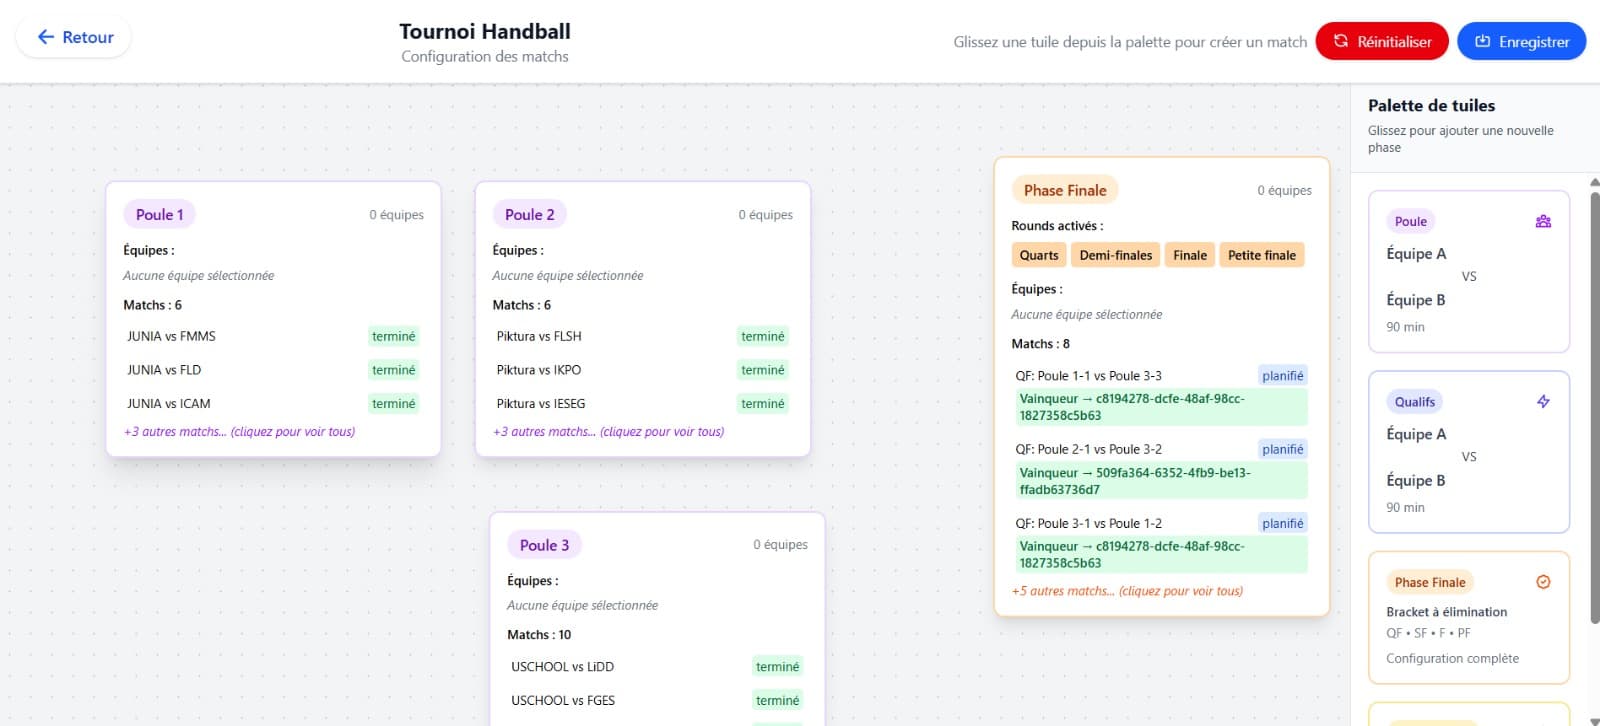Screen dimensions: 1600x726
Task: Click 'Matchs : 10' in the Poule 3 card
Action: [539, 635]
